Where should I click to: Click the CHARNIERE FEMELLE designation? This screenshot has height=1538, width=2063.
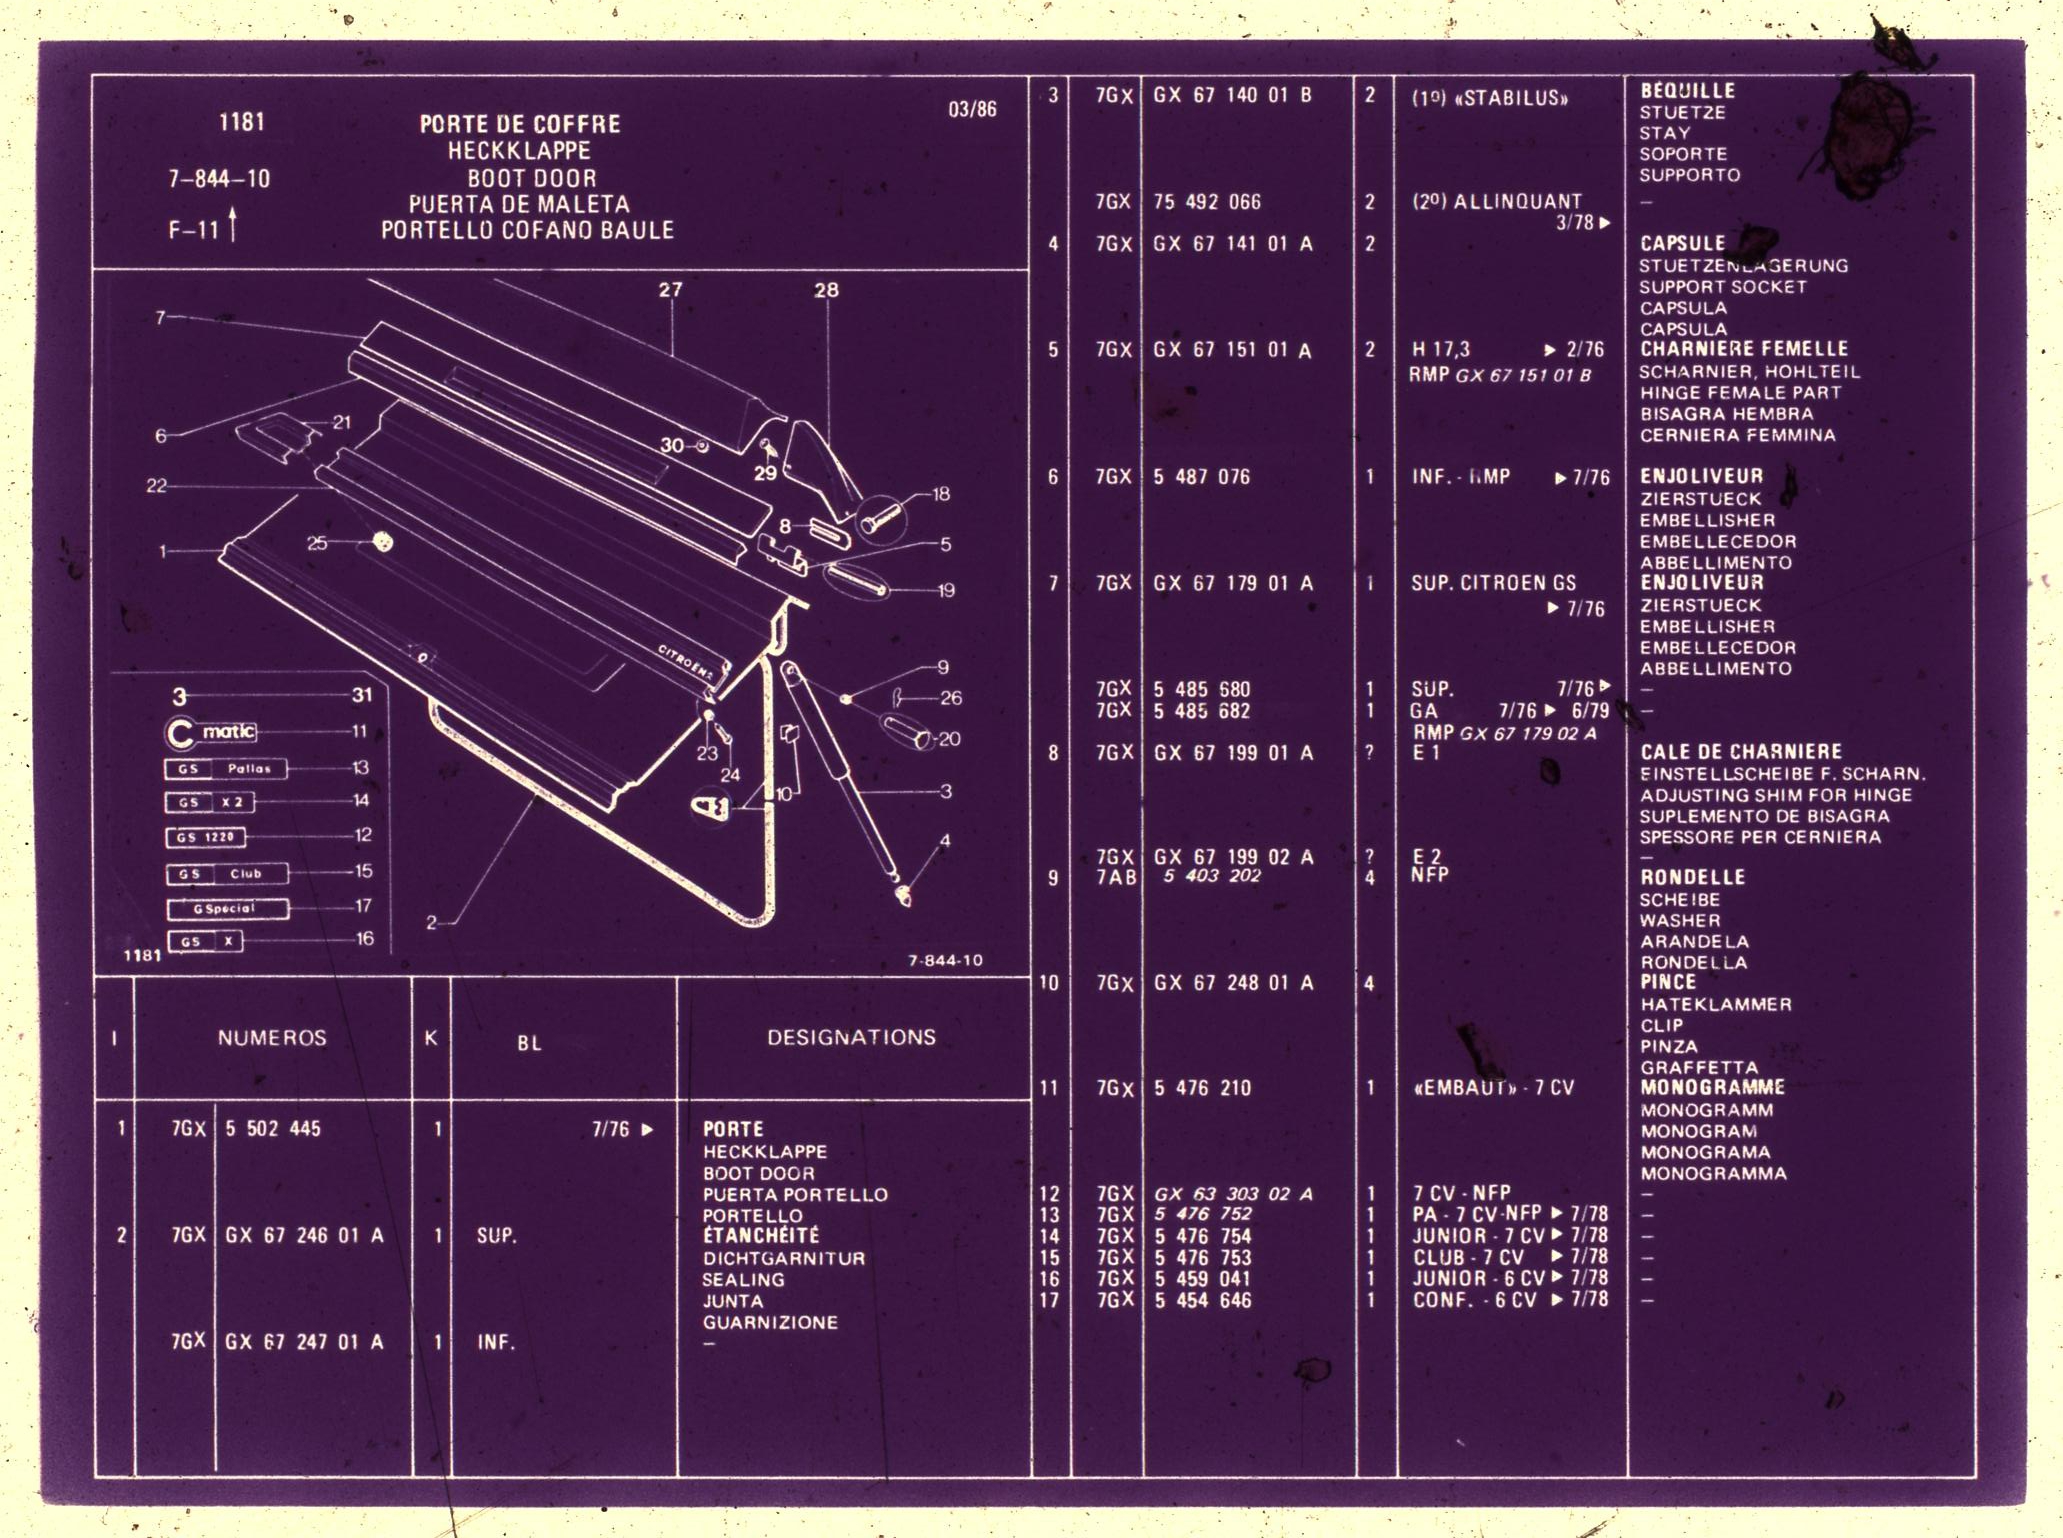(x=1744, y=349)
